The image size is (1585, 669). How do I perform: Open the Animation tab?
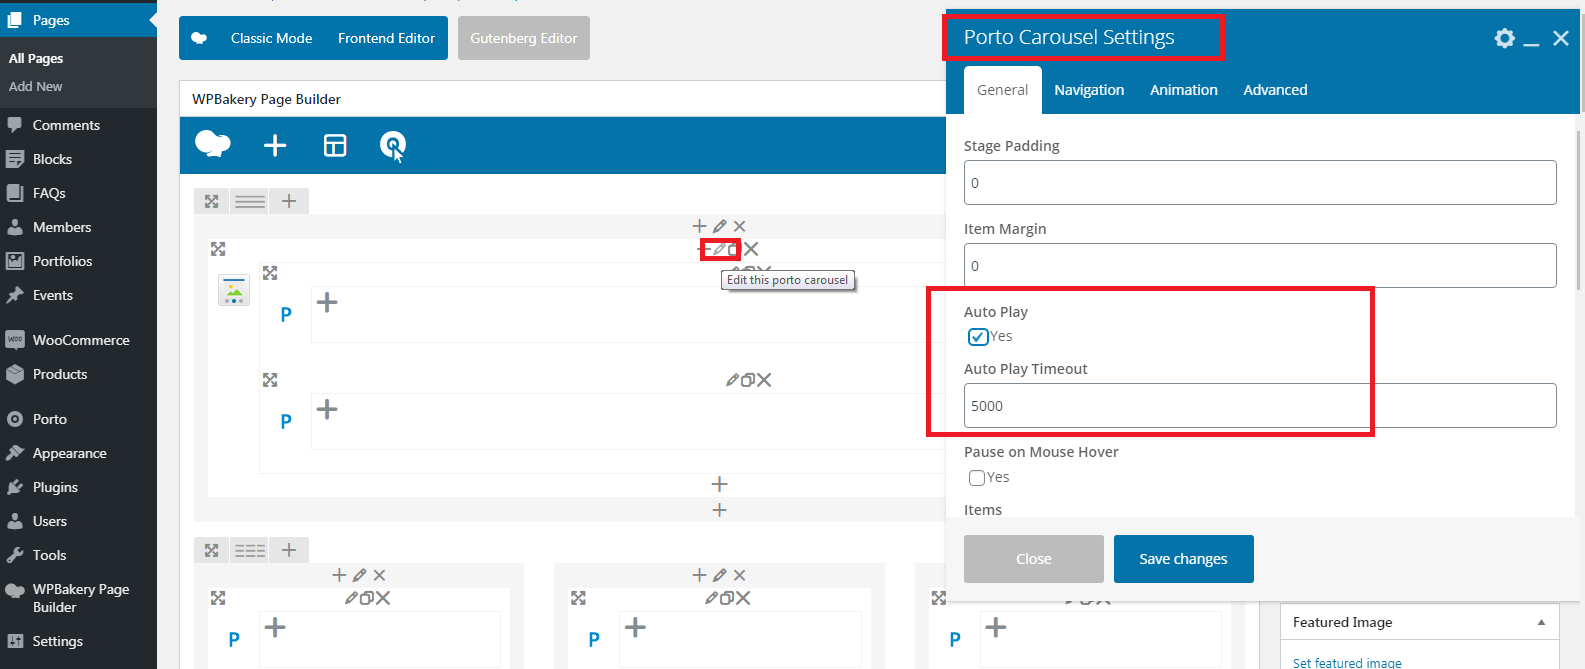click(x=1184, y=90)
